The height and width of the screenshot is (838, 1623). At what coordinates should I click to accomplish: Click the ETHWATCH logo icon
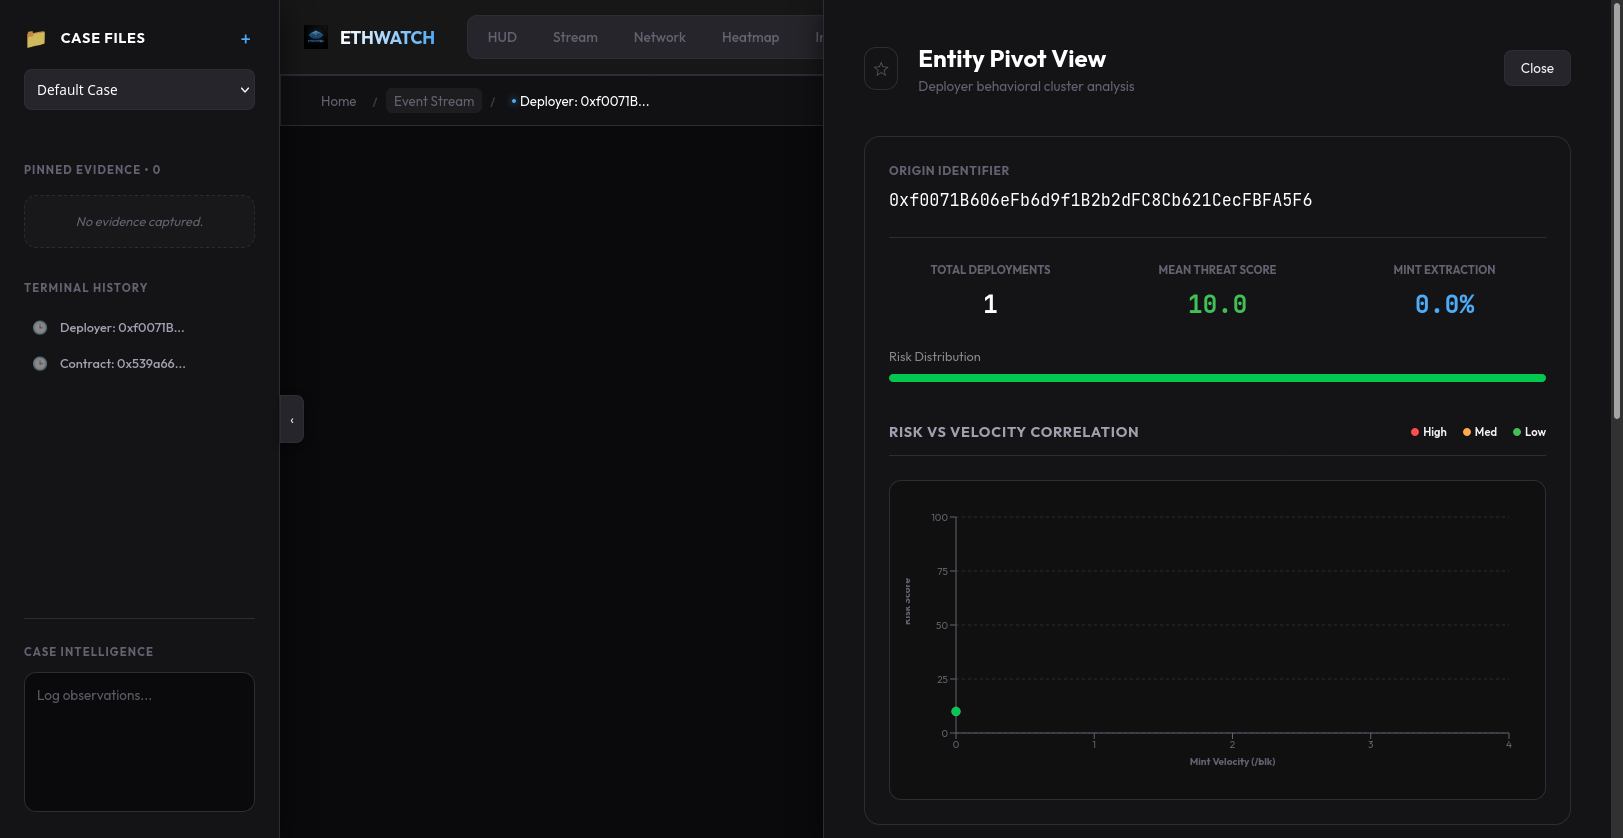(316, 38)
